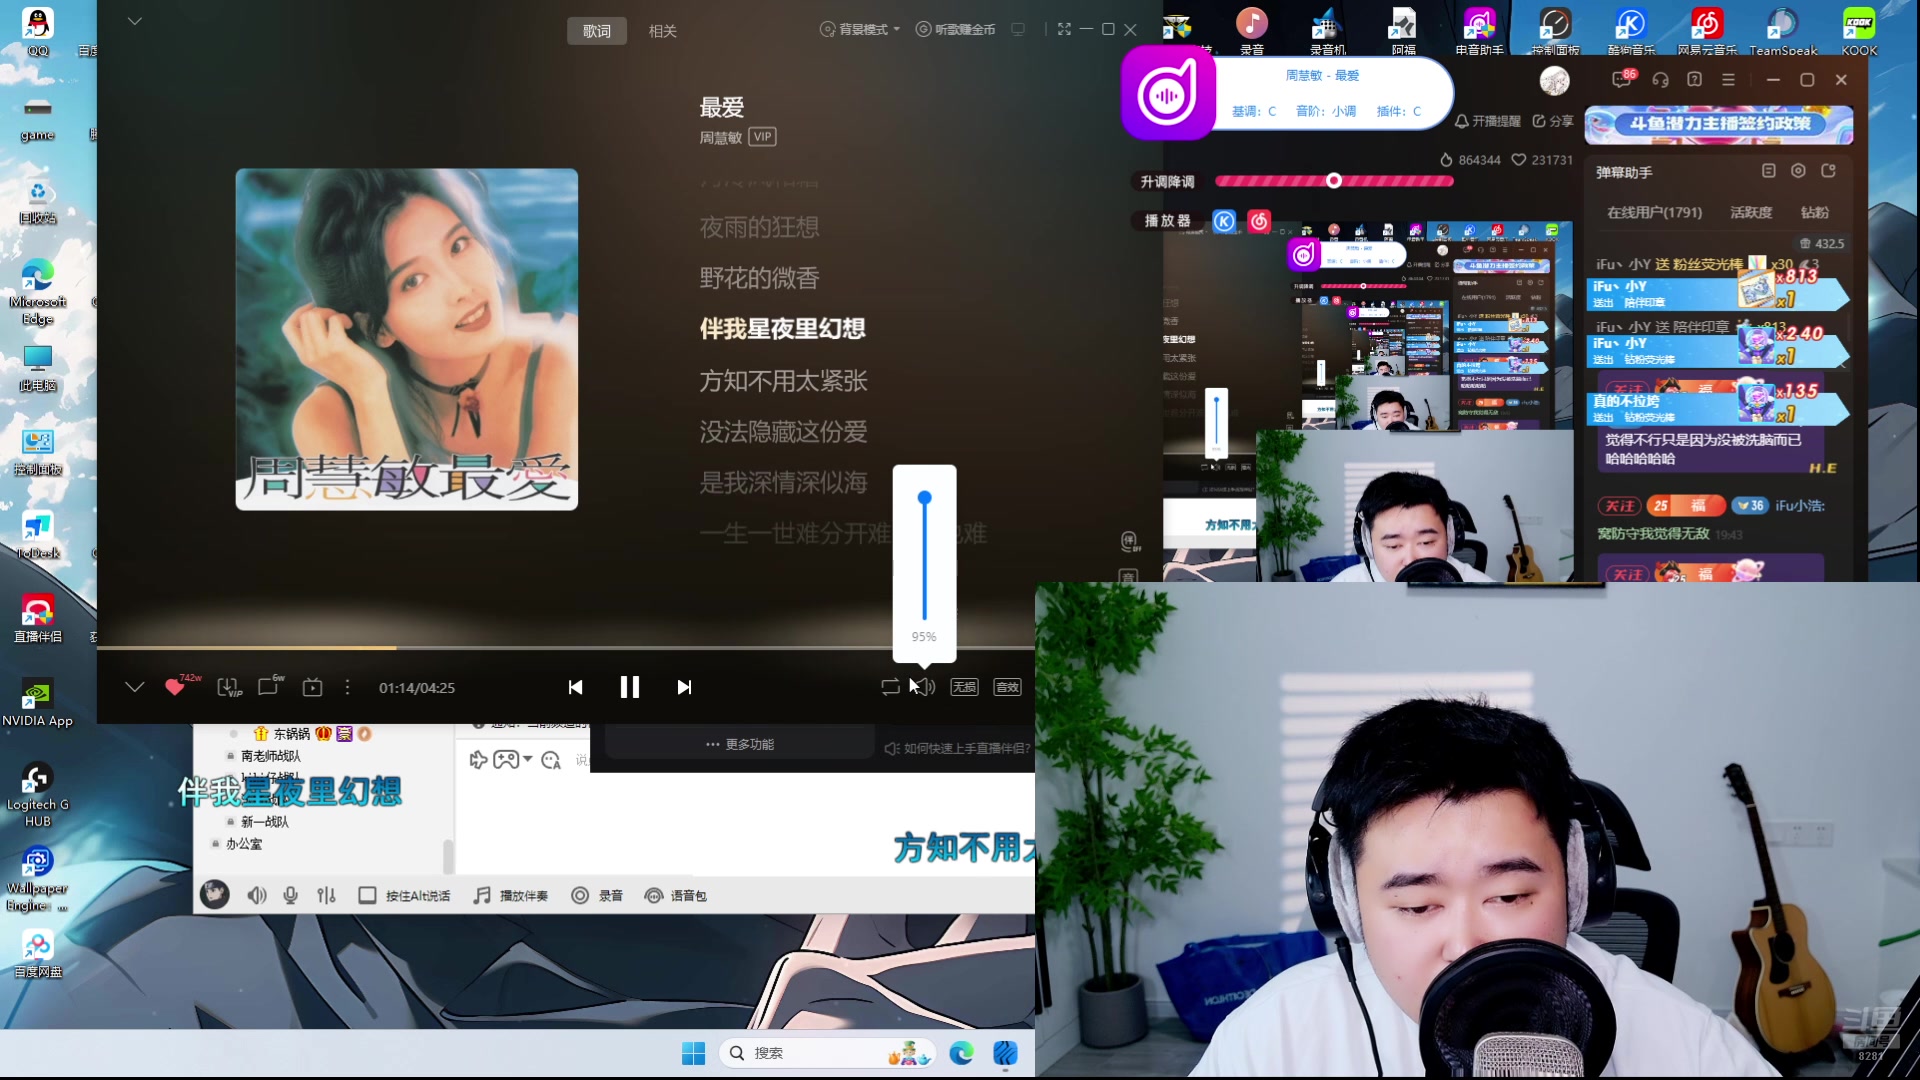Viewport: 1920px width, 1080px height.
Task: Toggle the microphone in voice chat toolbar
Action: pos(290,895)
